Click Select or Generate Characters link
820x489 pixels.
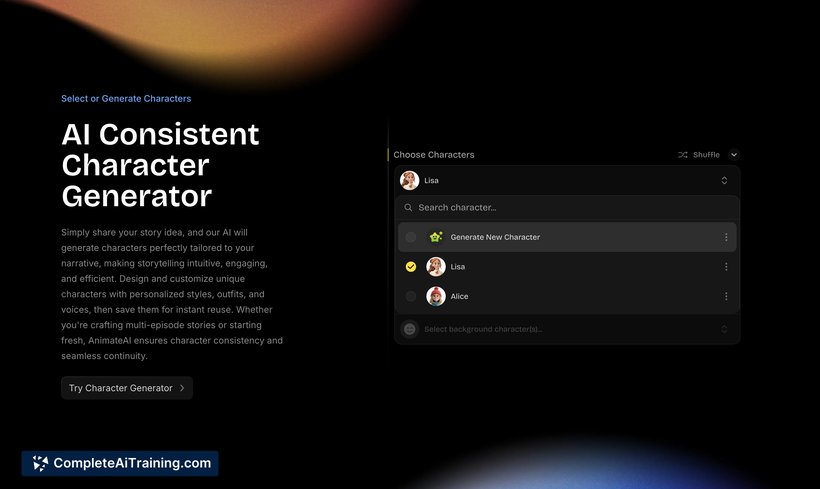tap(126, 98)
